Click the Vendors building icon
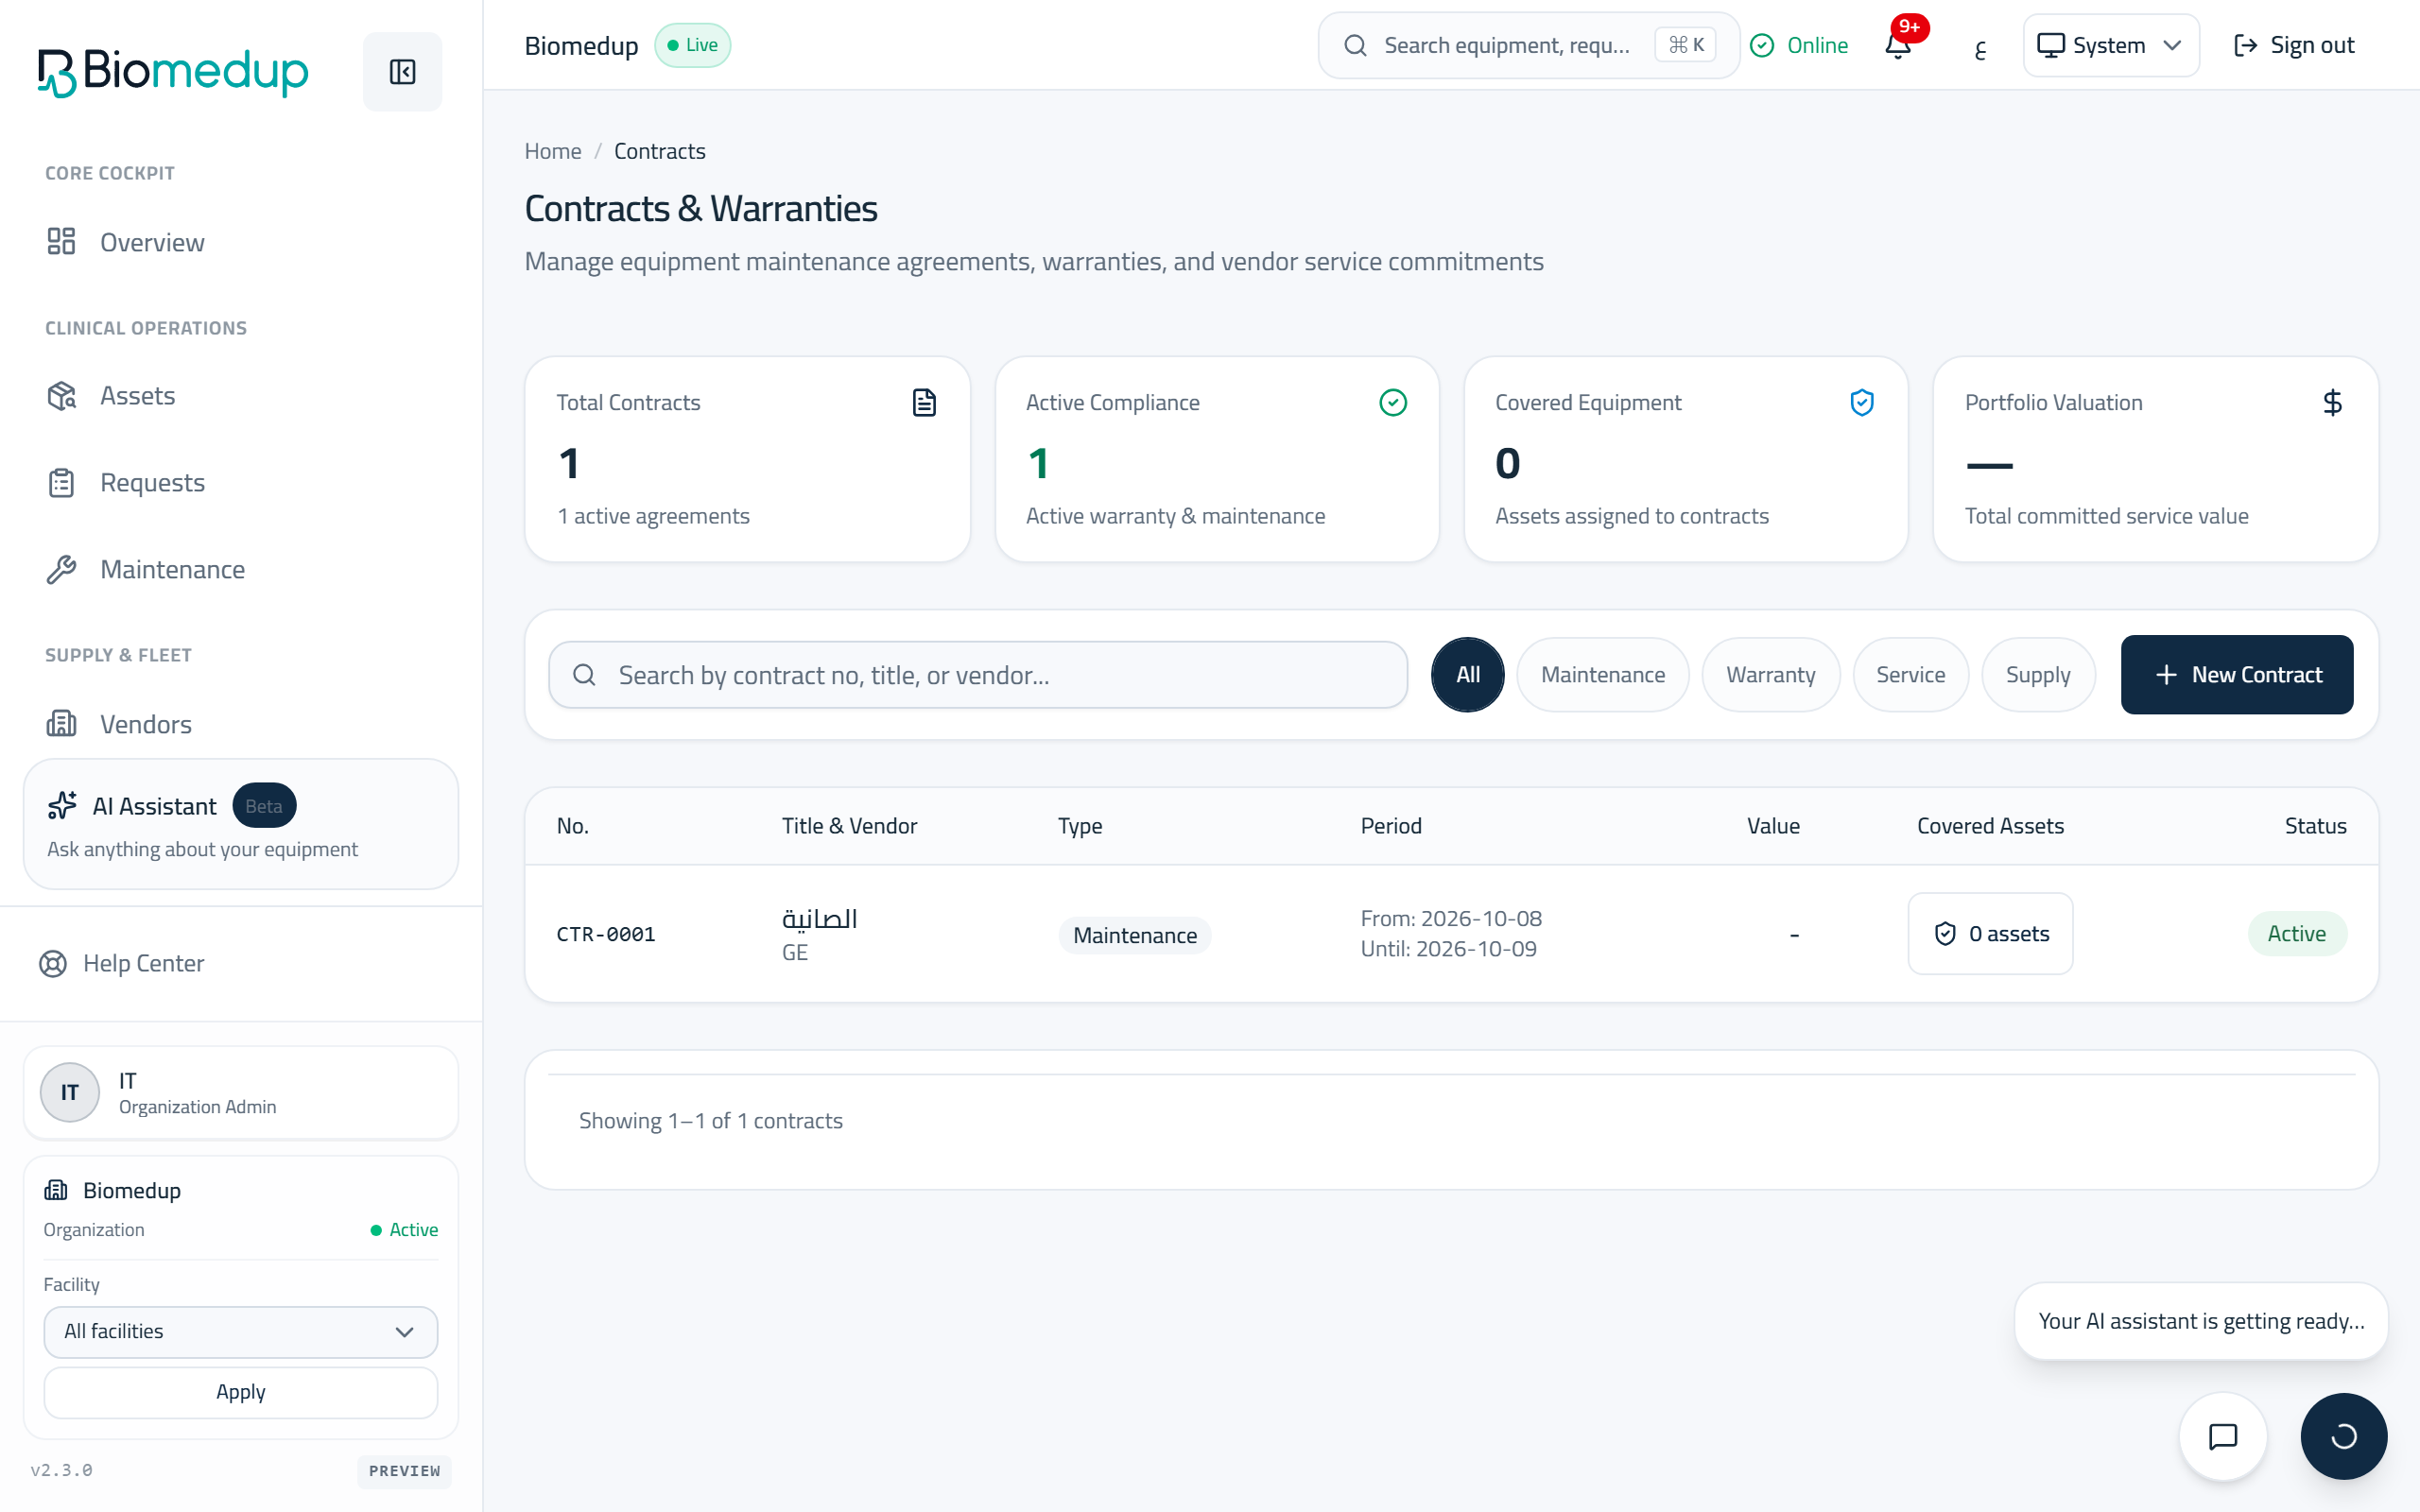Screen dimensions: 2420x1512 pos(61,724)
